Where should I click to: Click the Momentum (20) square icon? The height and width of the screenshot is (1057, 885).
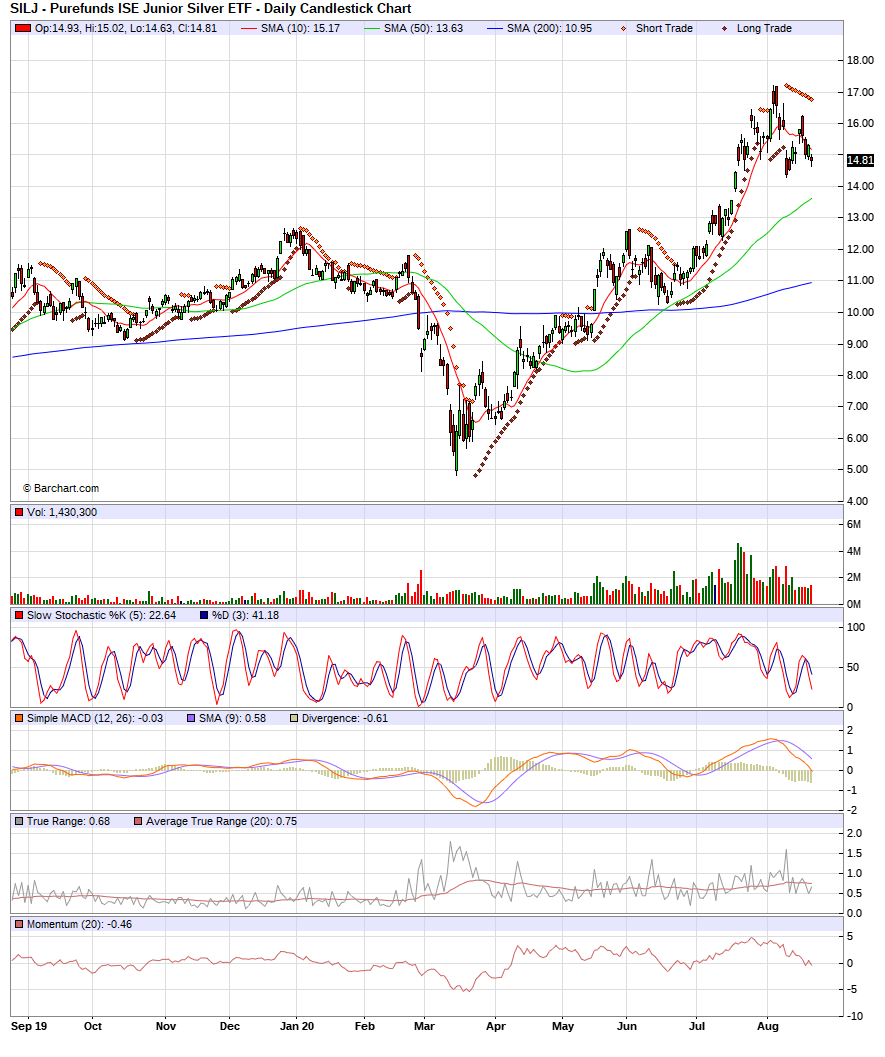[x=20, y=925]
